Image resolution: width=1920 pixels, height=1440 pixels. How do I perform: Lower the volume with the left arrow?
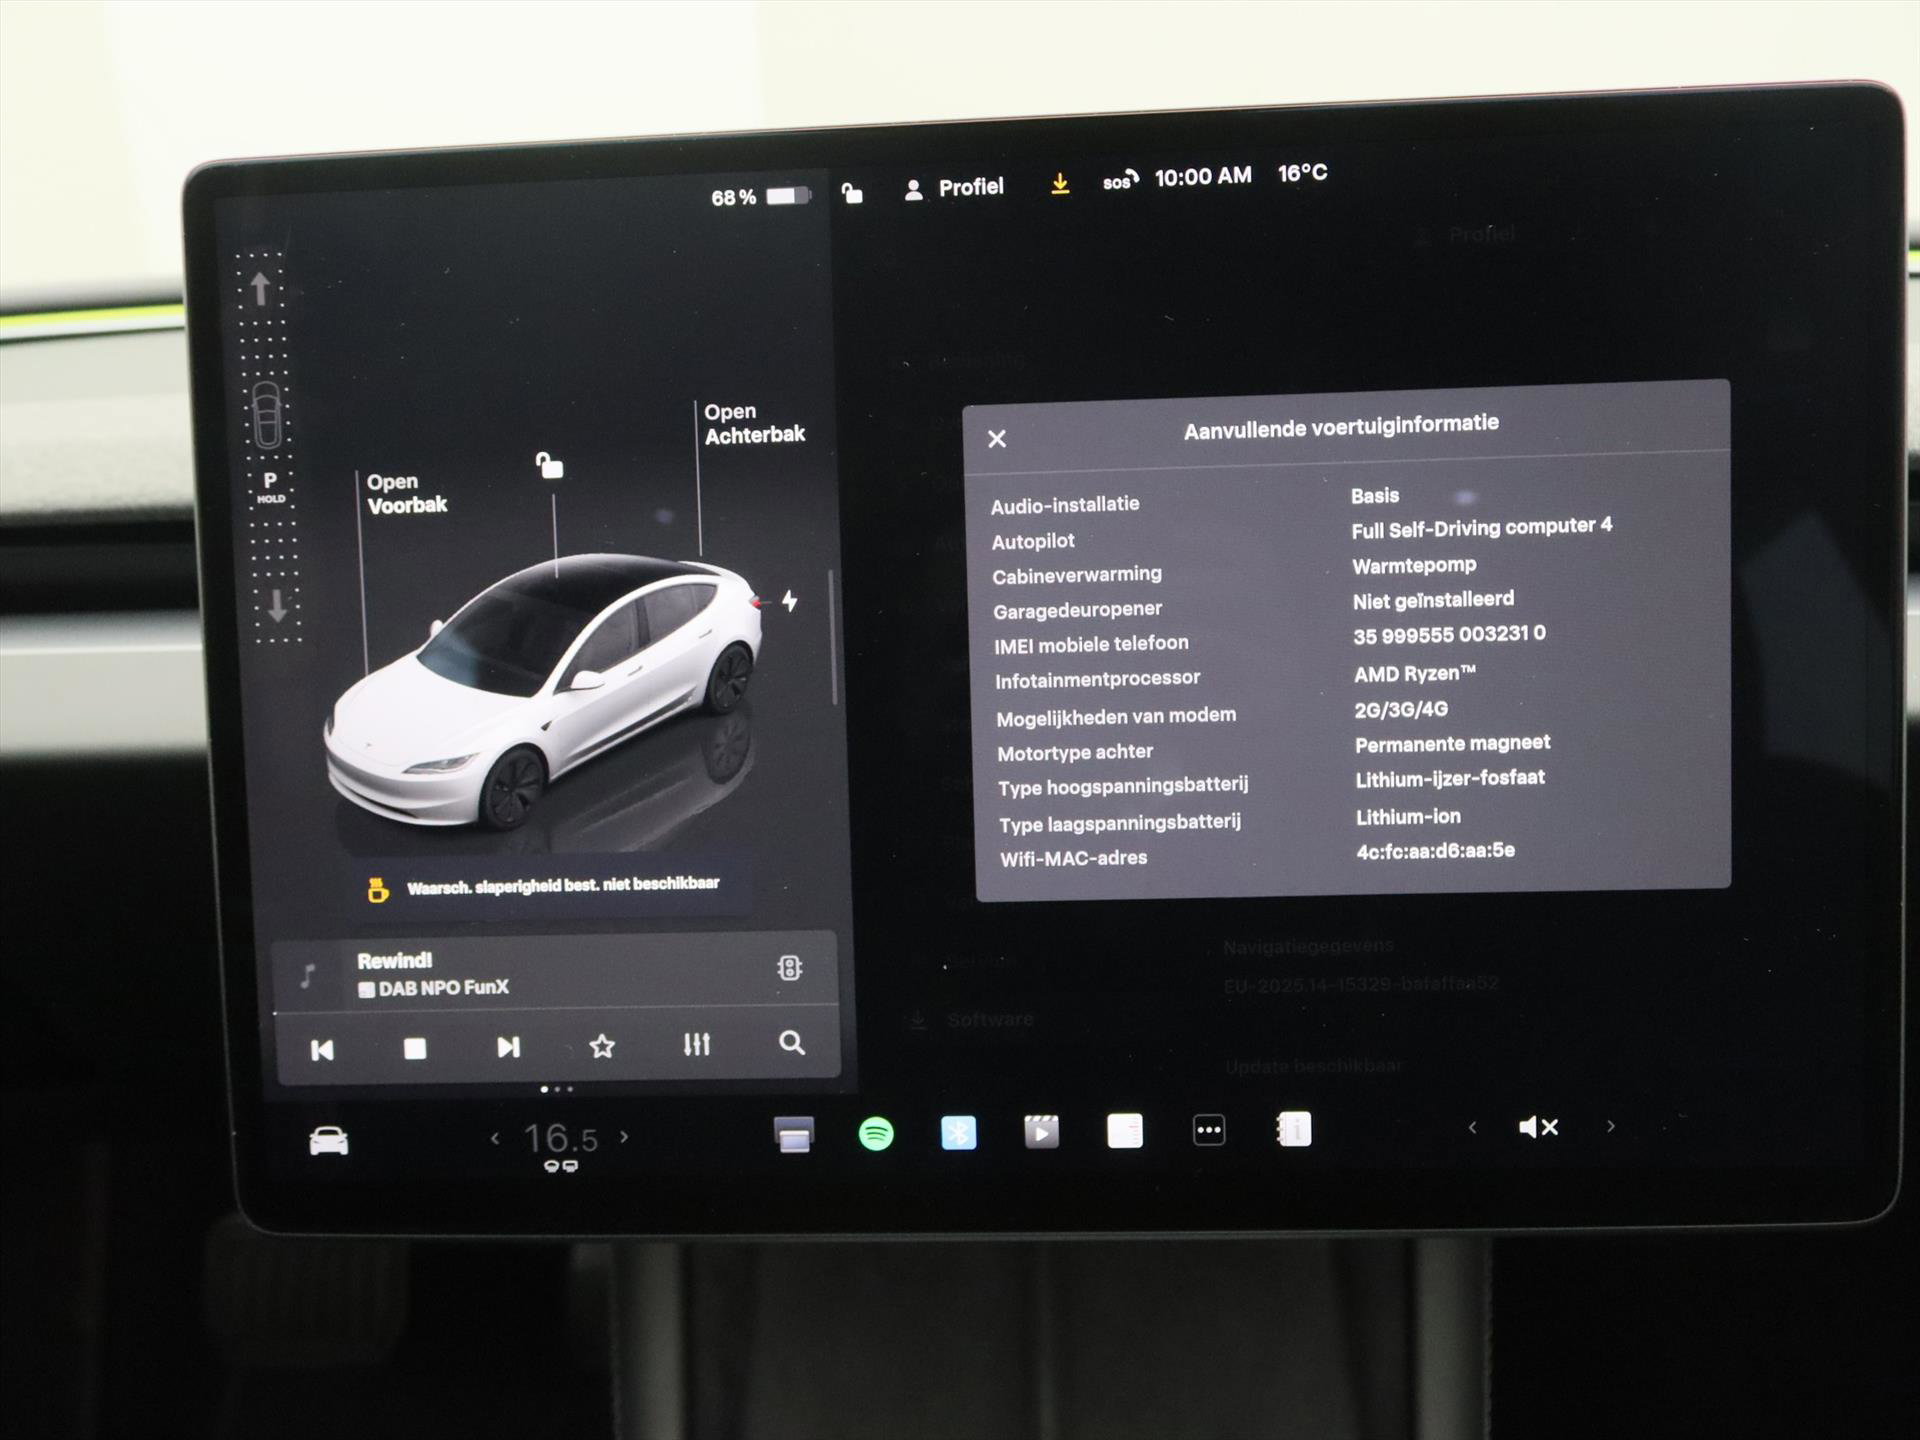coord(1472,1127)
